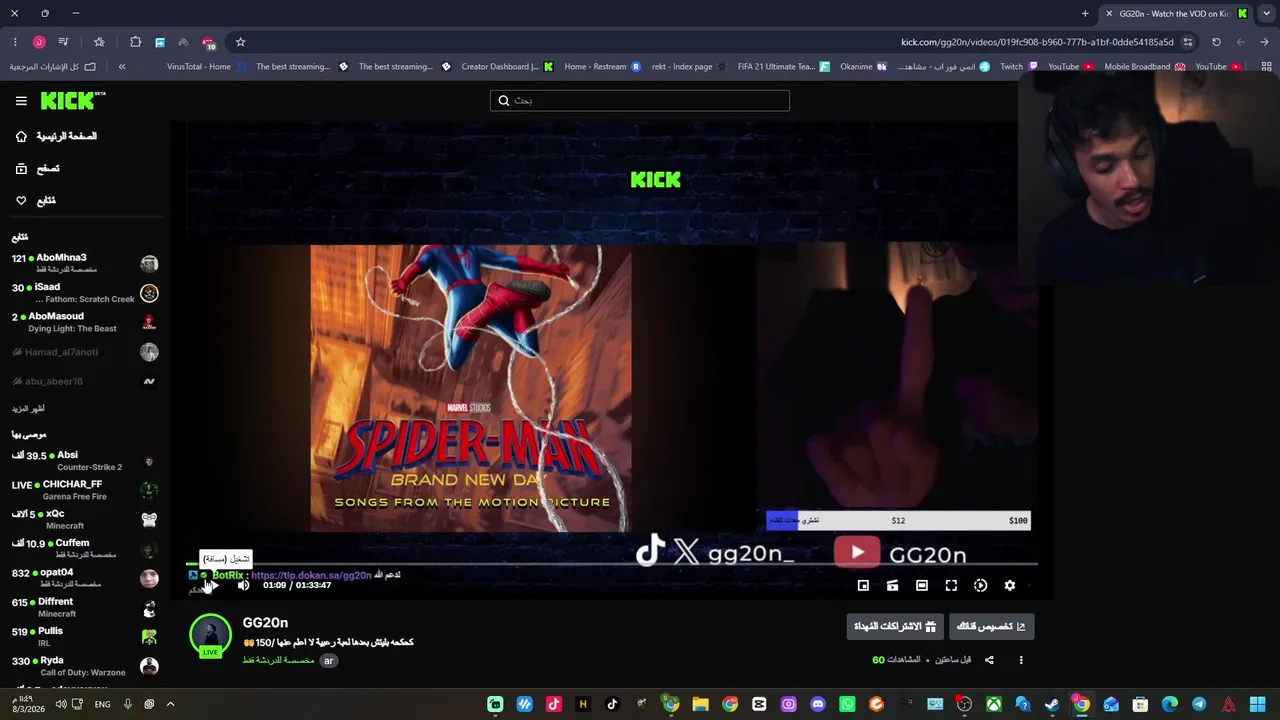
Task: Open a new browser tab
Action: pyautogui.click(x=1085, y=14)
